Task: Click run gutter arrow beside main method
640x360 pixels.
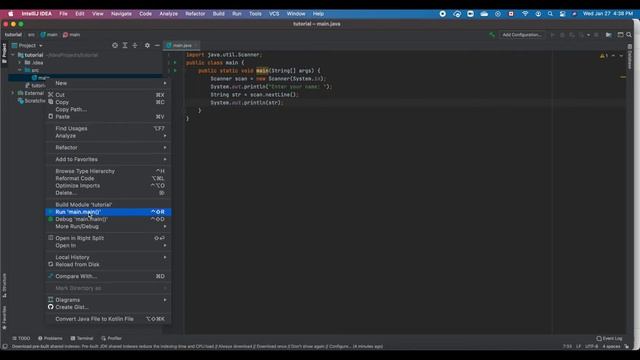Action: click(x=175, y=71)
